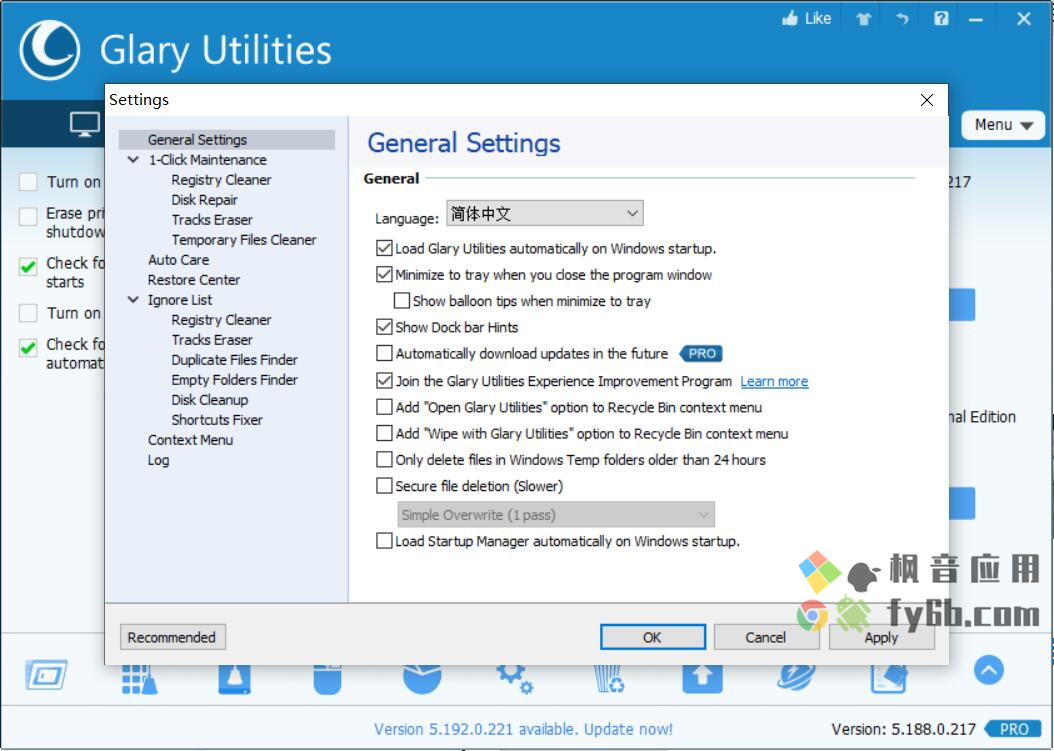Click PRO tag next to automatic updates option
The height and width of the screenshot is (751, 1054).
pos(701,354)
